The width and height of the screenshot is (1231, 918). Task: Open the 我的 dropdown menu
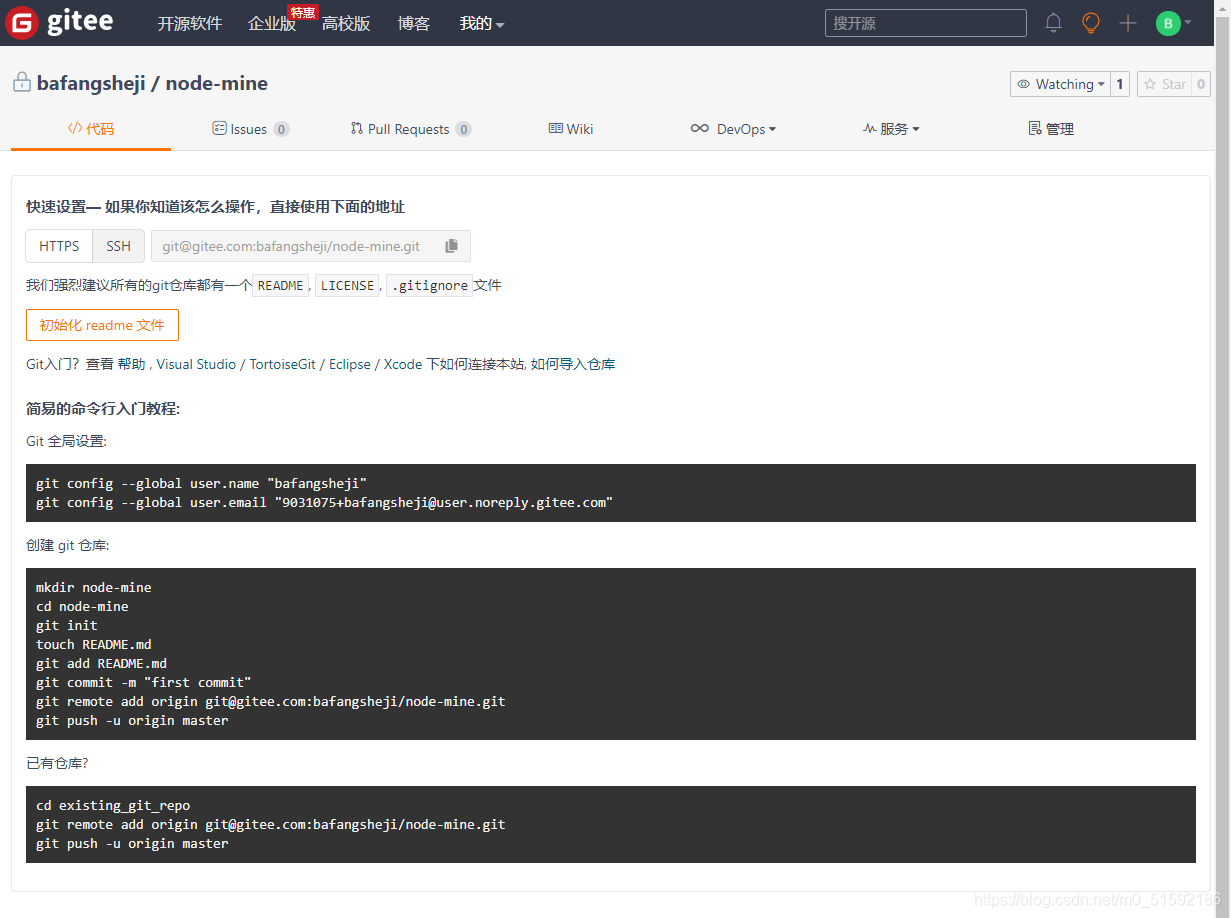pyautogui.click(x=482, y=23)
